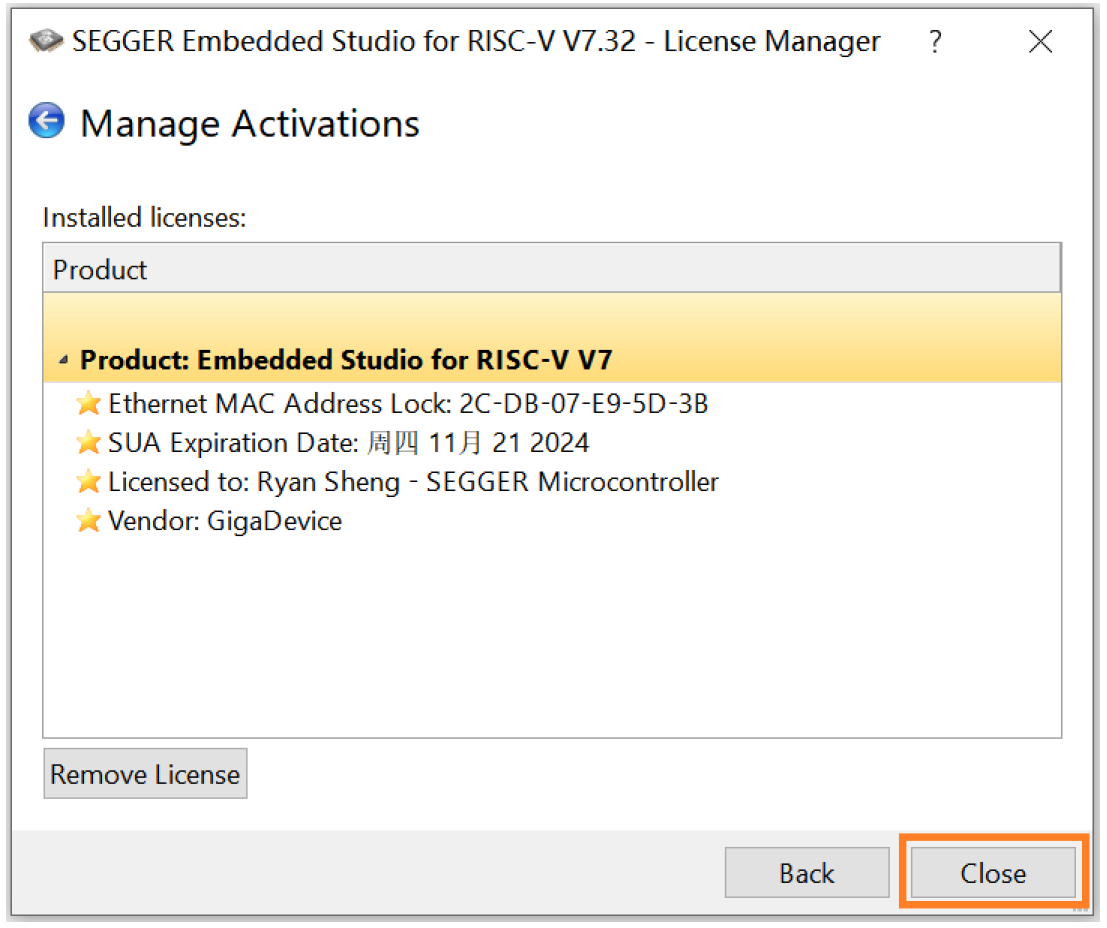Click the License Manager title bar text

click(476, 42)
